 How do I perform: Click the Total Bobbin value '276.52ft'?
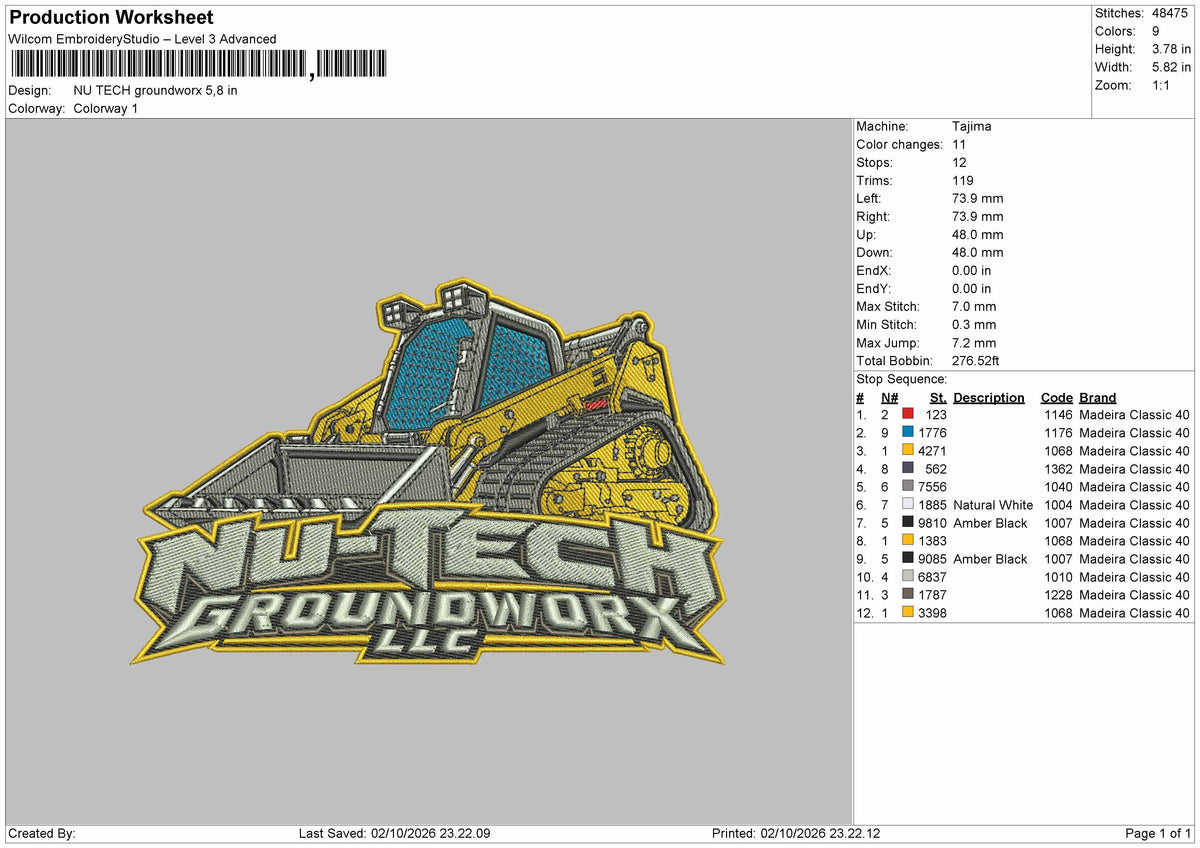(x=976, y=360)
